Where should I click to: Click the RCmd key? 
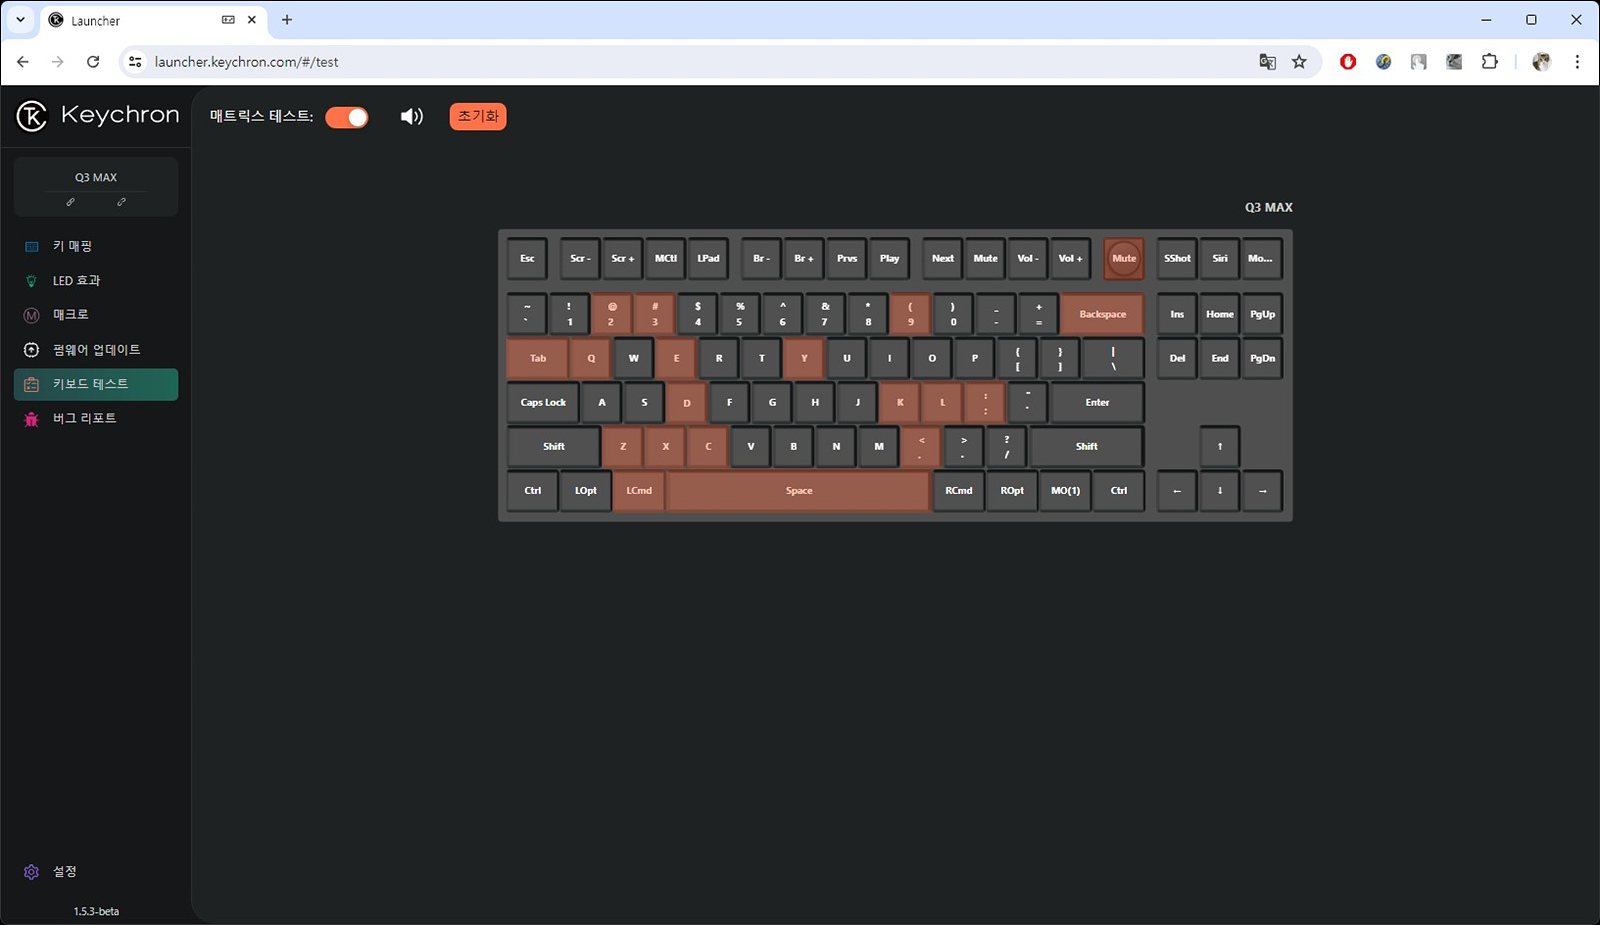(959, 491)
